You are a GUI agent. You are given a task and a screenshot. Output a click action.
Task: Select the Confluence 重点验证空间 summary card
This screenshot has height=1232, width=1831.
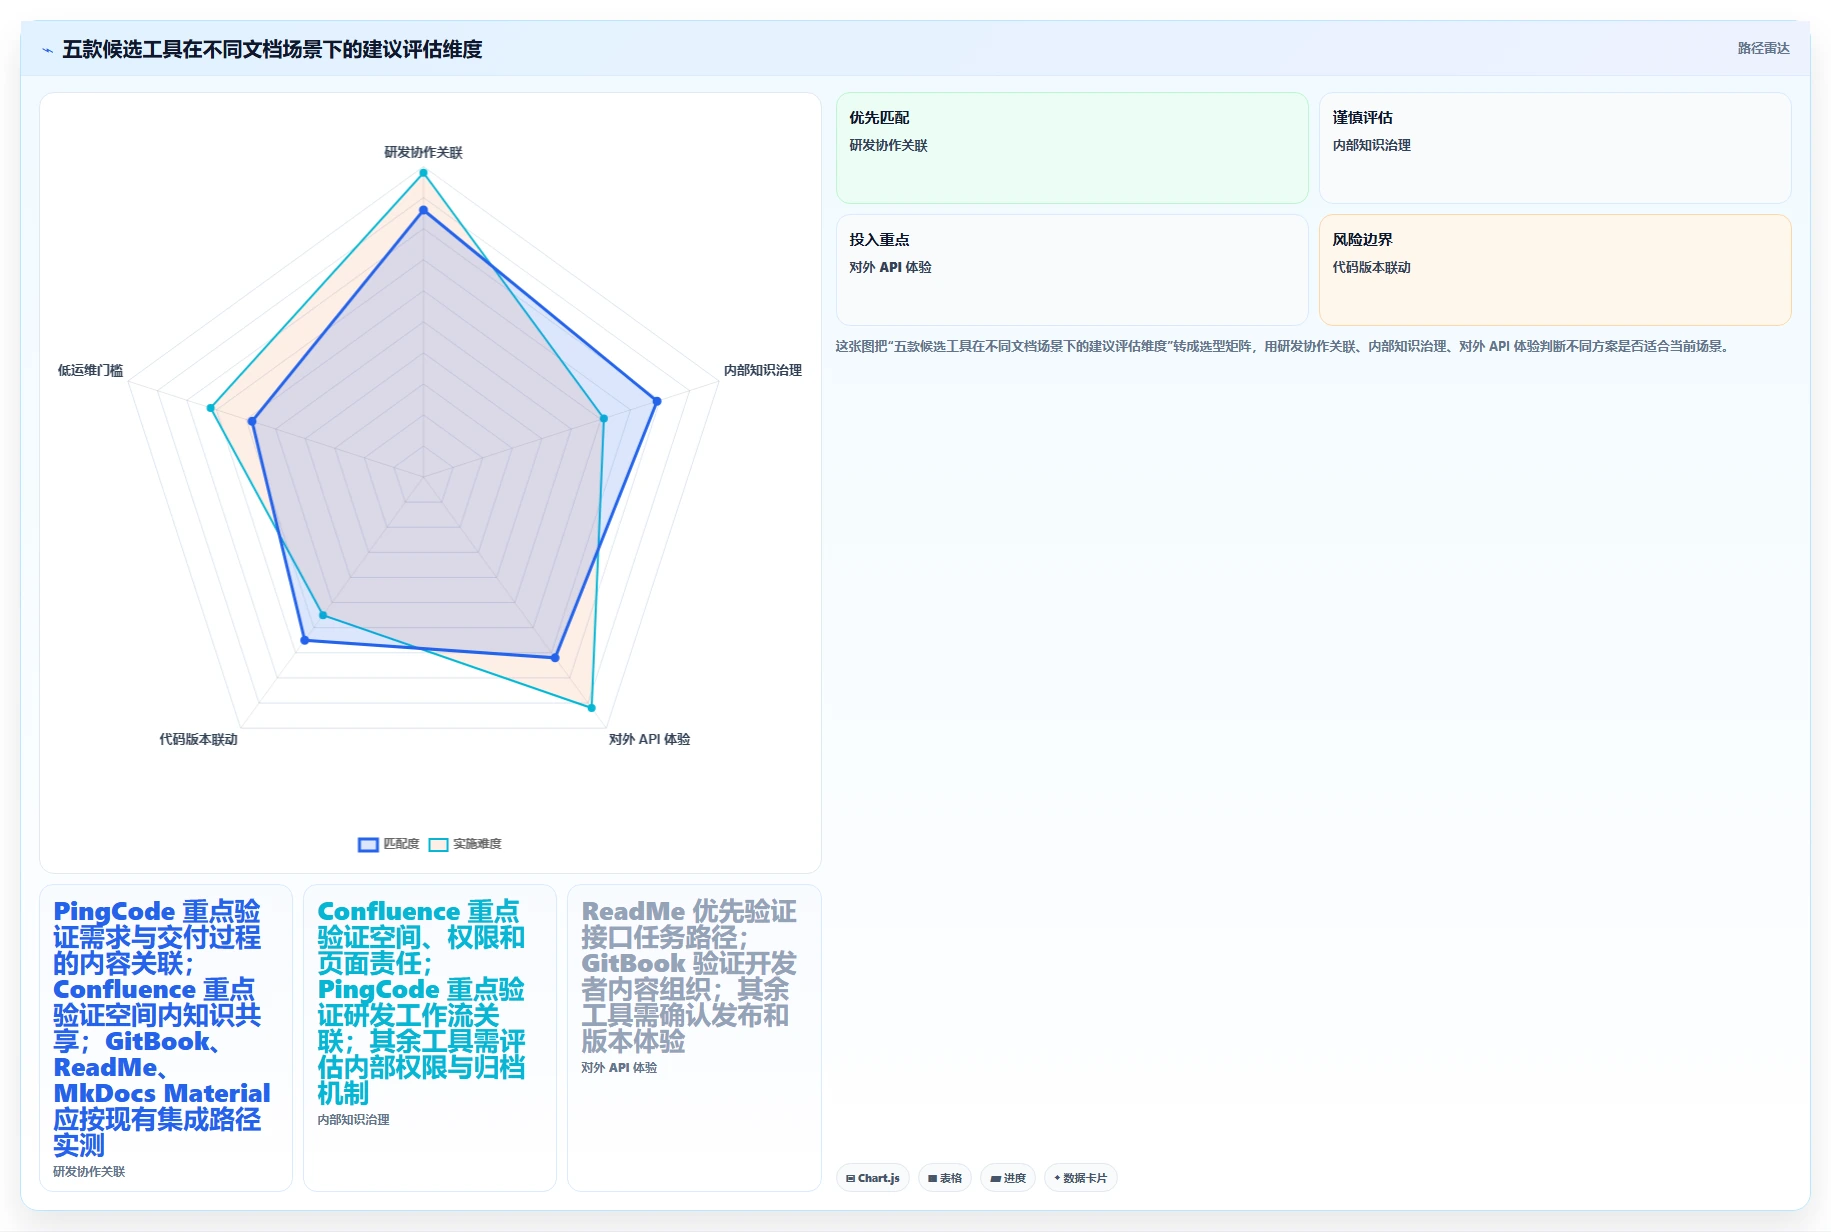coord(430,1038)
